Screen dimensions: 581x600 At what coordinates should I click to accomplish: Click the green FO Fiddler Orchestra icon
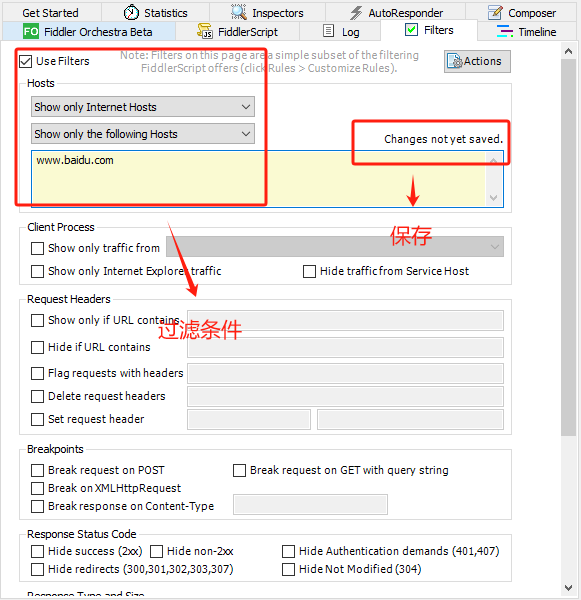pyautogui.click(x=31, y=31)
